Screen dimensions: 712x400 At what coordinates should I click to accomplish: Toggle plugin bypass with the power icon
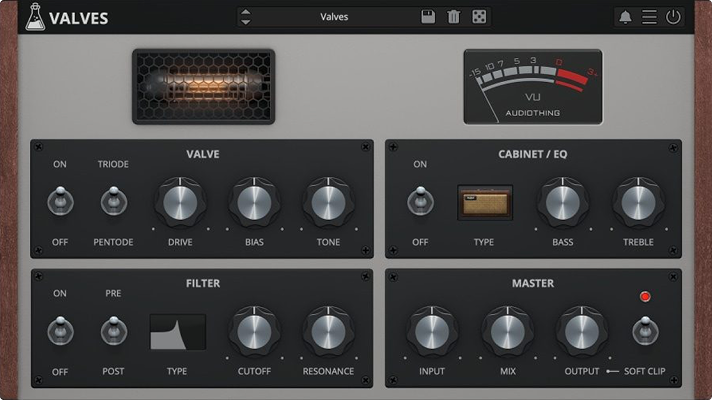pos(673,17)
